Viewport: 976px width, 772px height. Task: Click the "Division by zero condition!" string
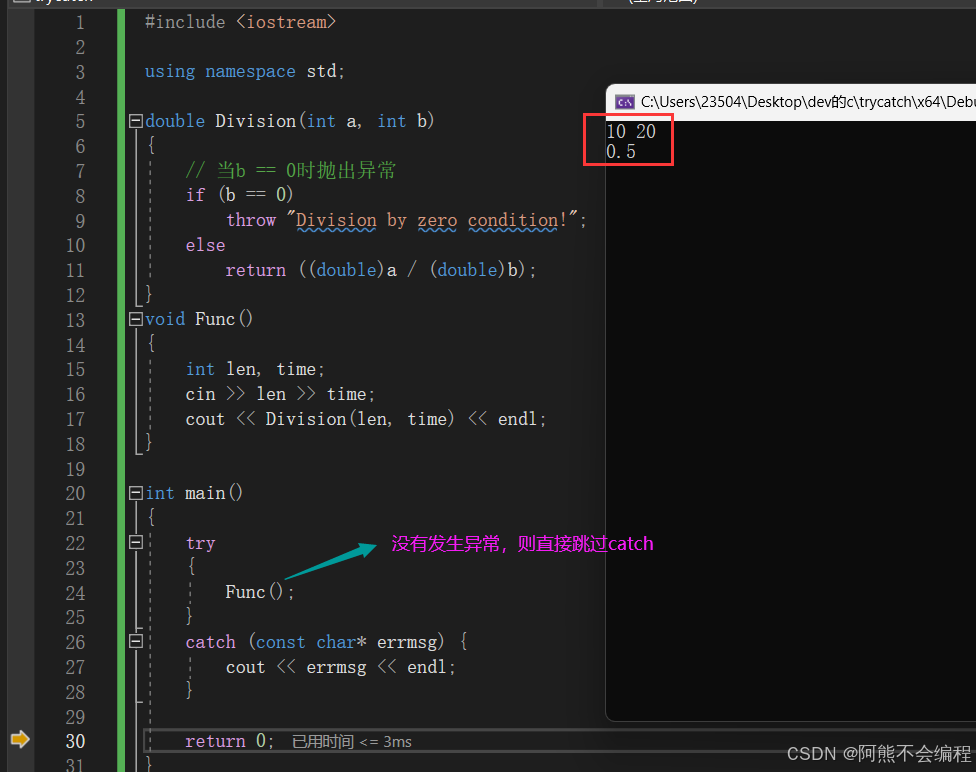point(432,220)
